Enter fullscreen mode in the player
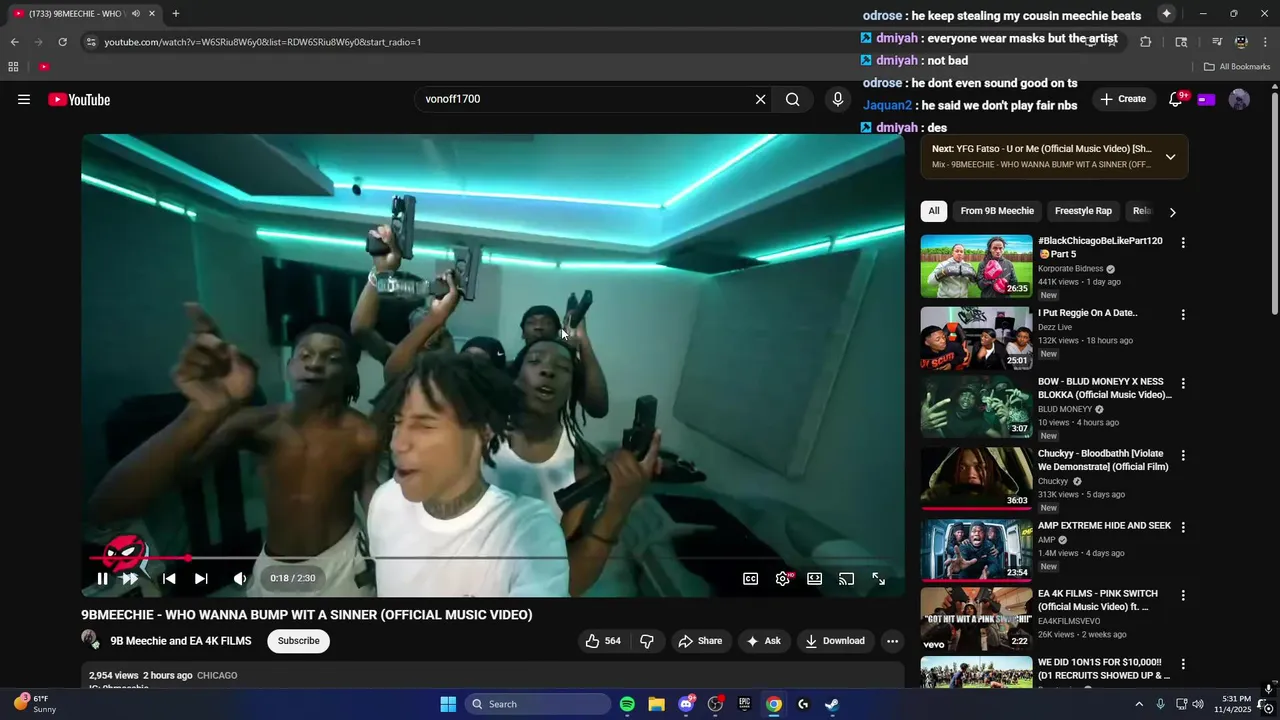This screenshot has width=1280, height=720. coord(878,578)
